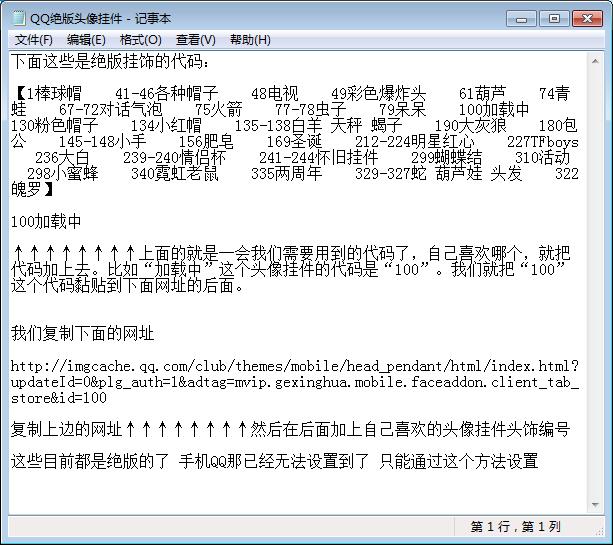The height and width of the screenshot is (545, 613).
Task: Click the status bar text 第 1 行, 第 1 列
Action: pos(515,527)
